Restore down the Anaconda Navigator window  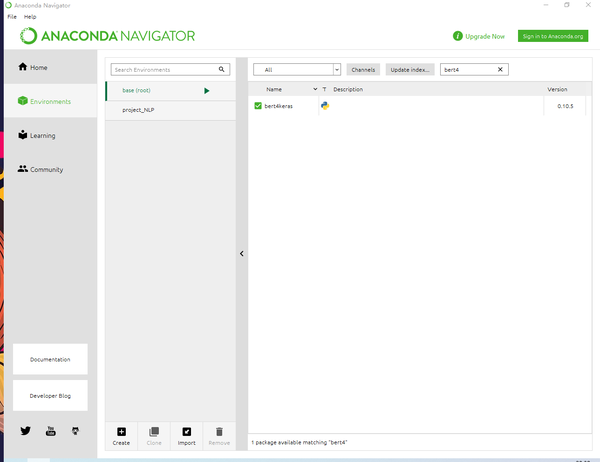(x=567, y=5)
